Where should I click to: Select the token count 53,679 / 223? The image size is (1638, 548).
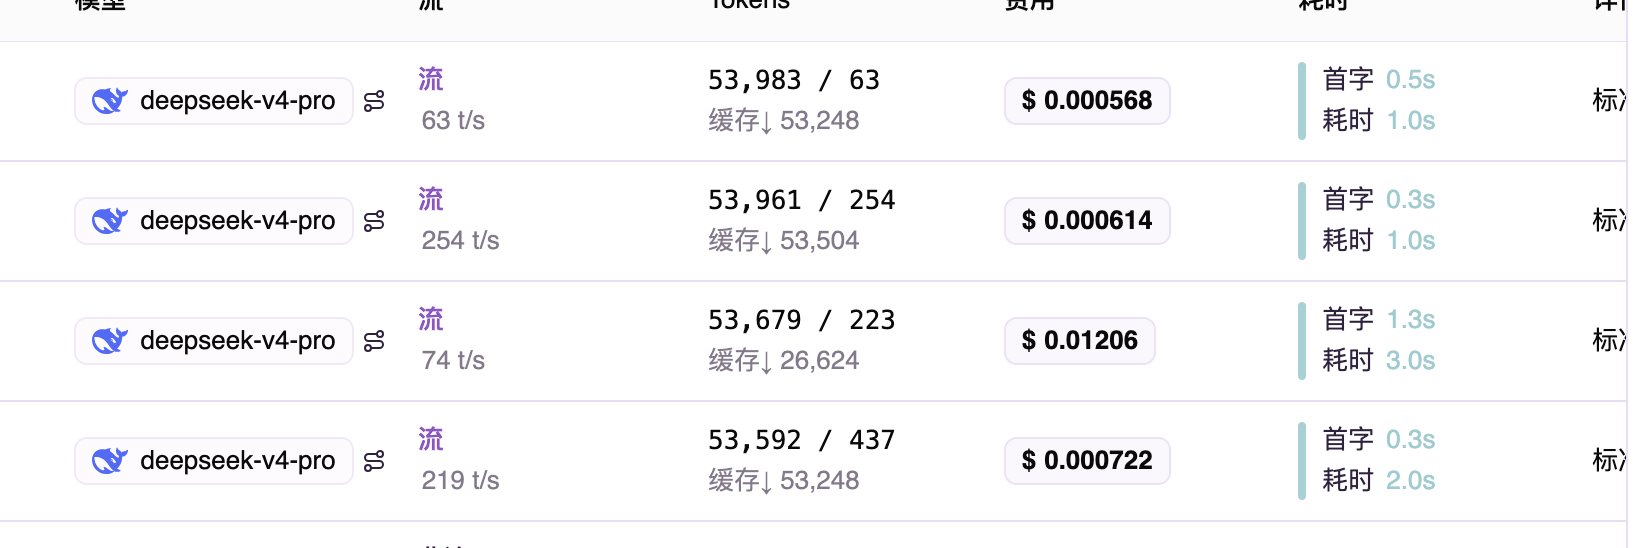801,320
